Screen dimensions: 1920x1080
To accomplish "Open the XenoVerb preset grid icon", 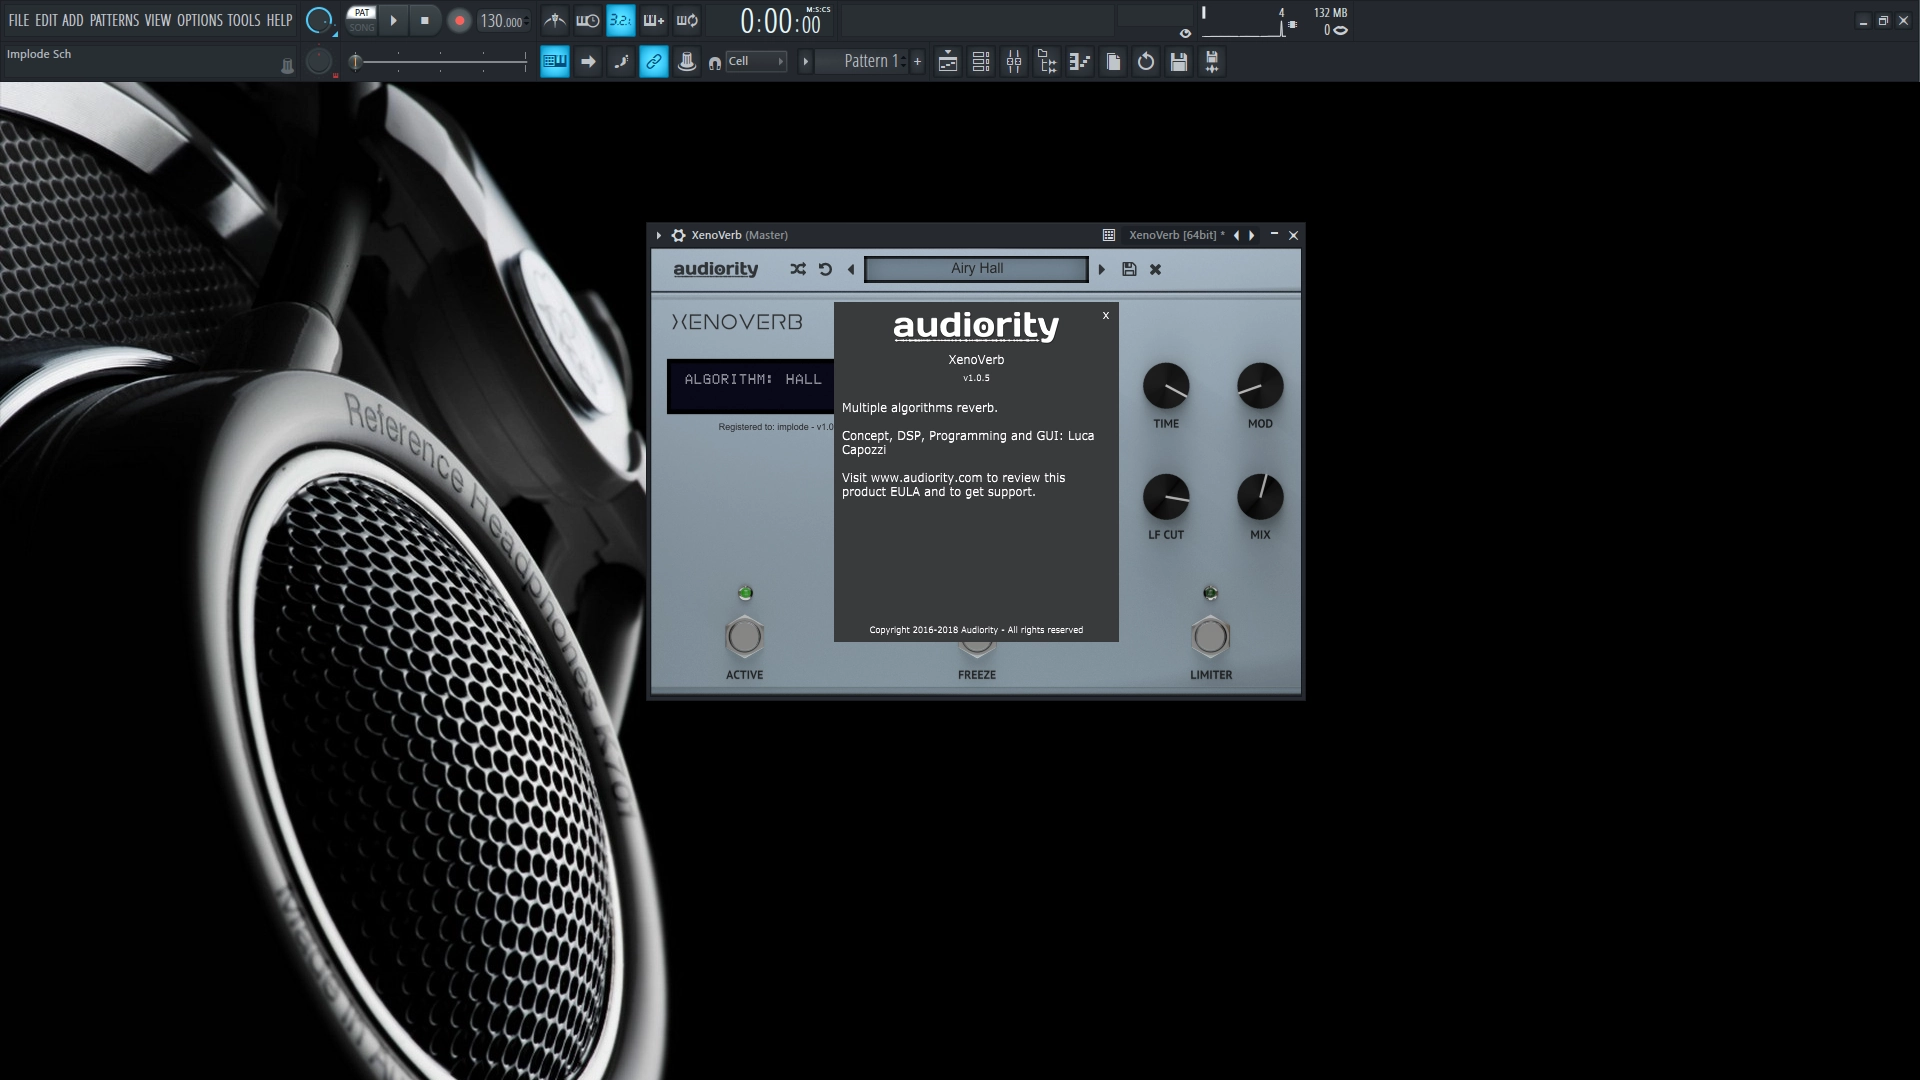I will 1109,235.
